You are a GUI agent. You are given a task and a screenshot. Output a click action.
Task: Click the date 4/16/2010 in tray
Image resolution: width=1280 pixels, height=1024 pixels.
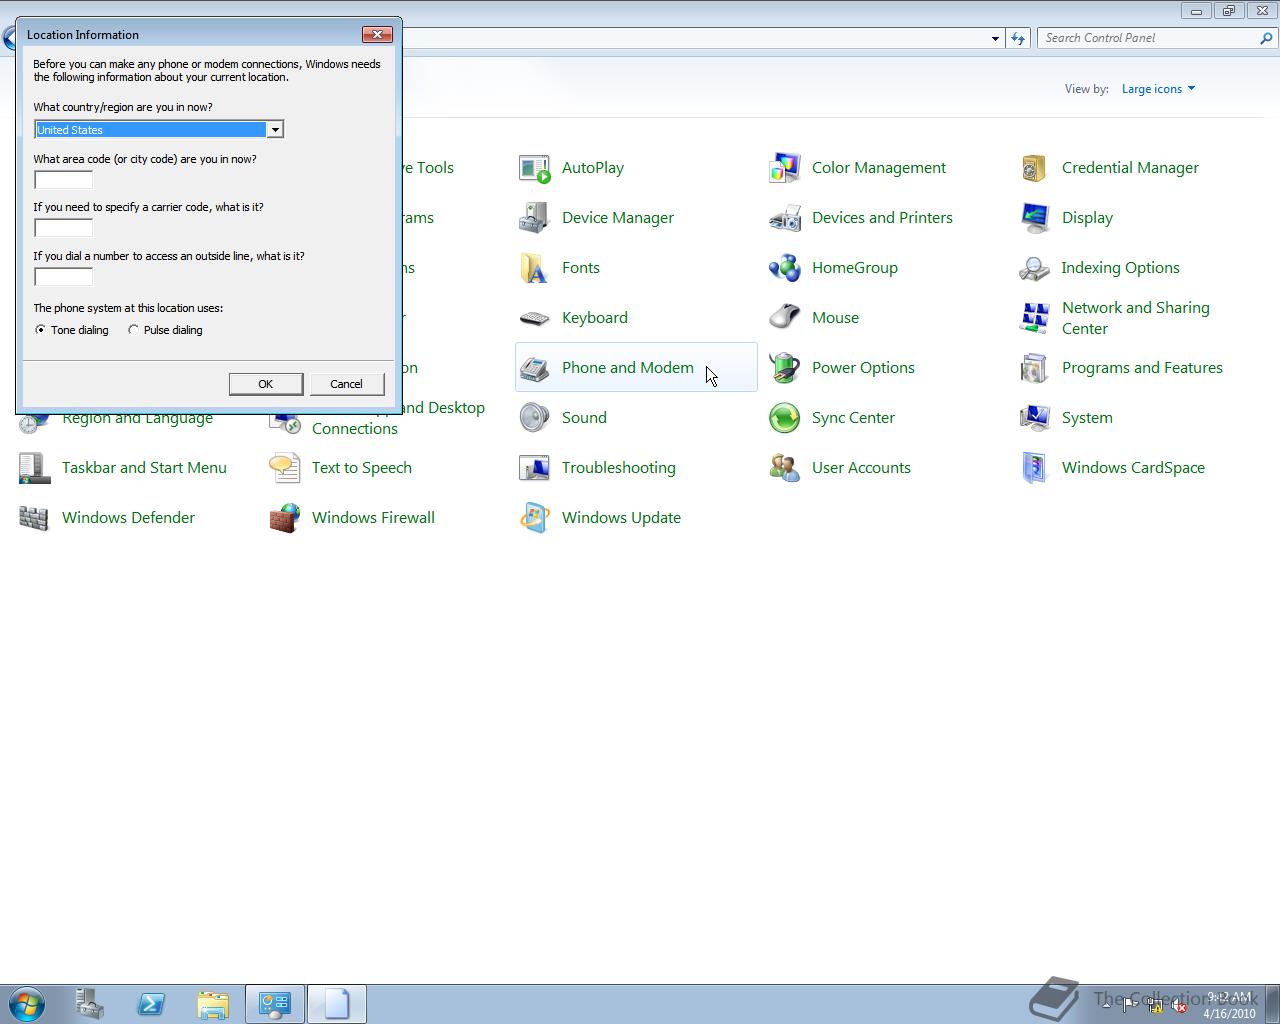1229,1013
